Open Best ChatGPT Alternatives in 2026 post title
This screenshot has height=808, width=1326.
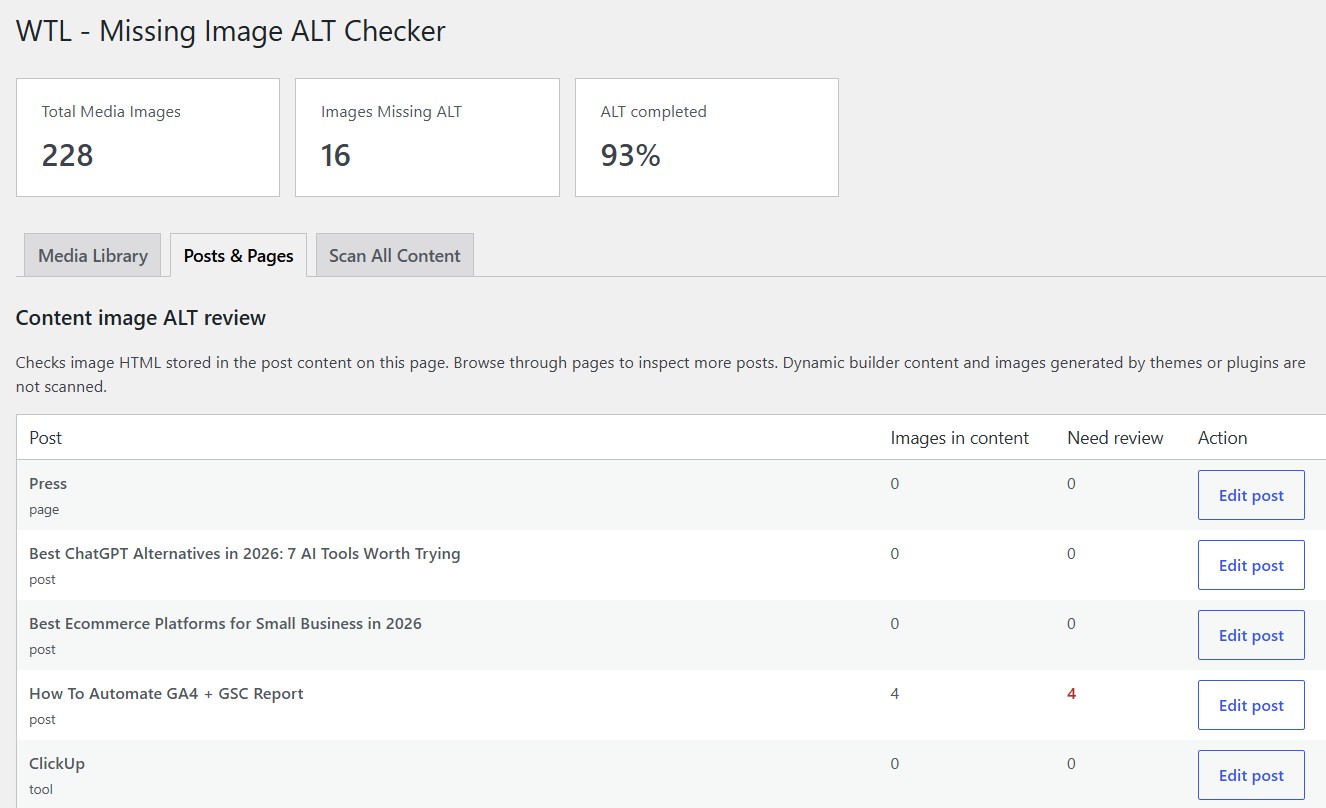[x=245, y=554]
